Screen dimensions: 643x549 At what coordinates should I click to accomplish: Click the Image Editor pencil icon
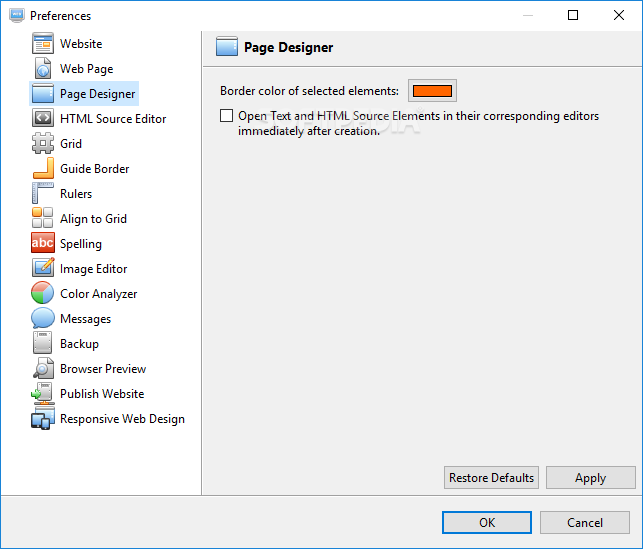tap(43, 268)
